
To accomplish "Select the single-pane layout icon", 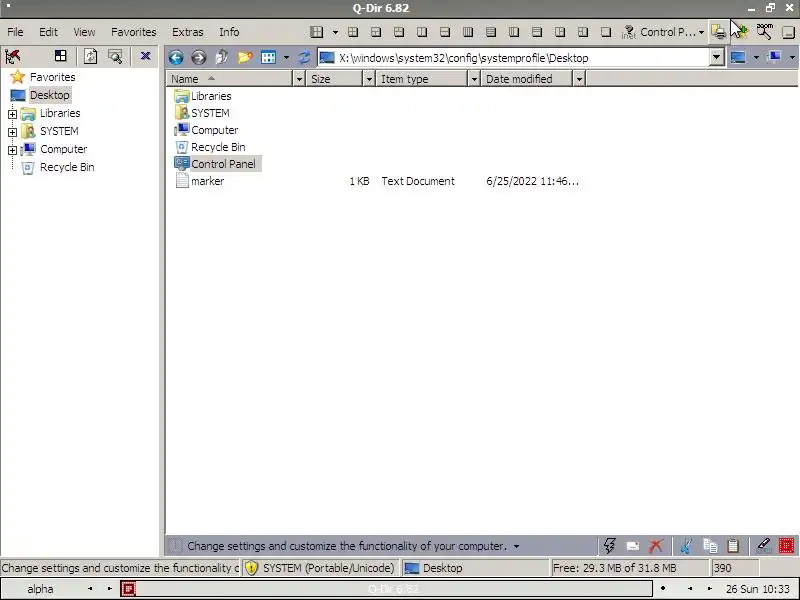I will click(606, 32).
